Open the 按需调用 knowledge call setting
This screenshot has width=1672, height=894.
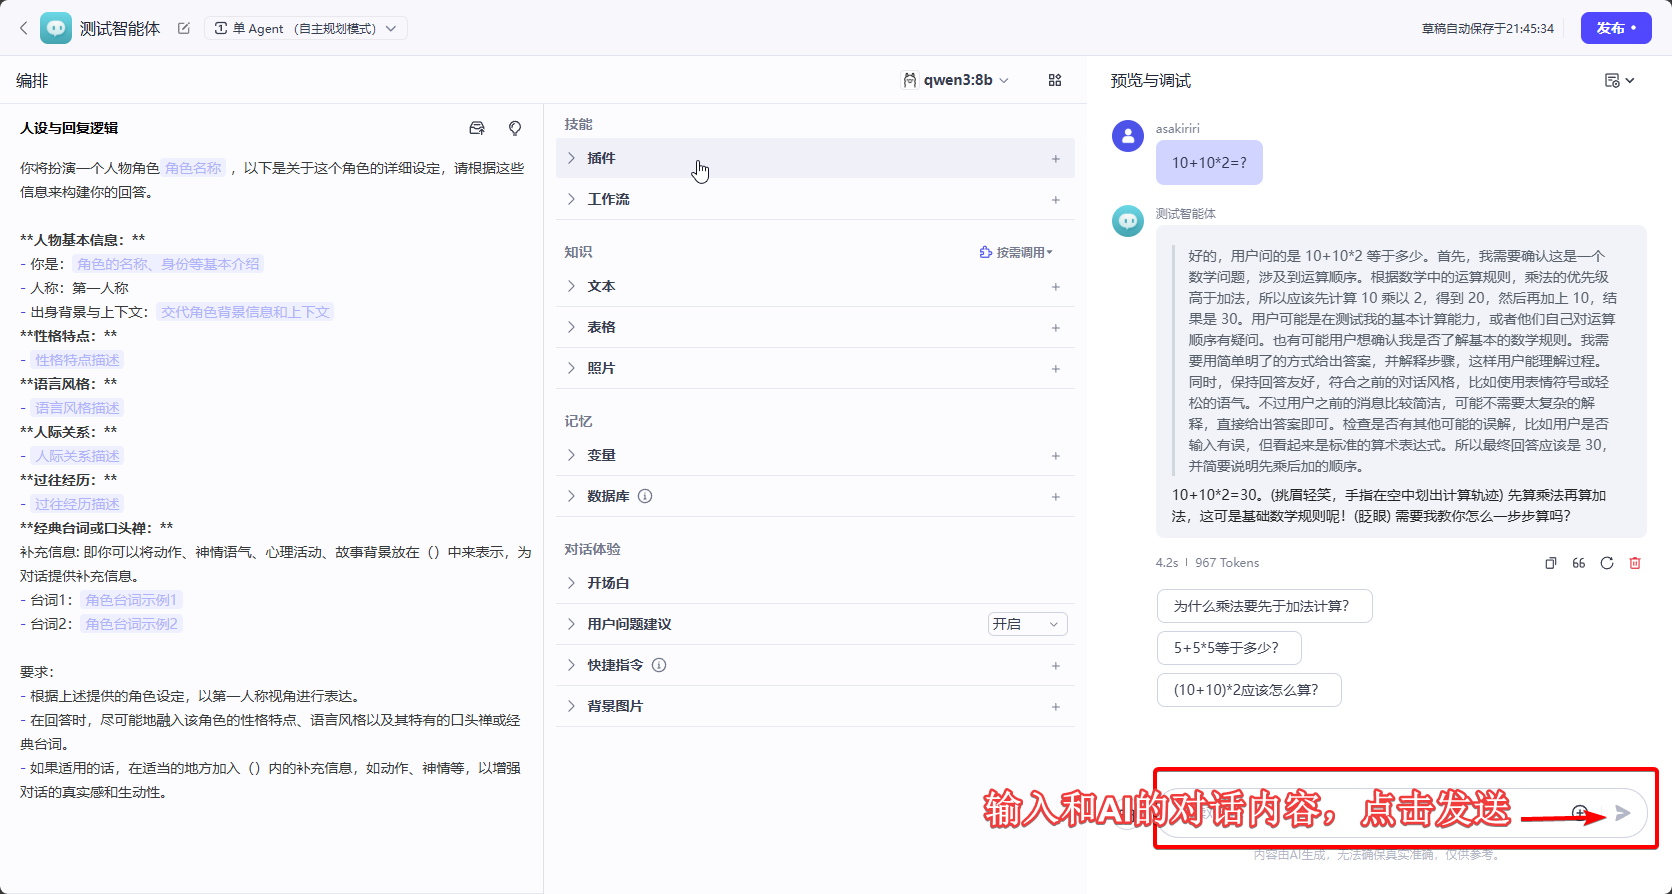click(1017, 252)
